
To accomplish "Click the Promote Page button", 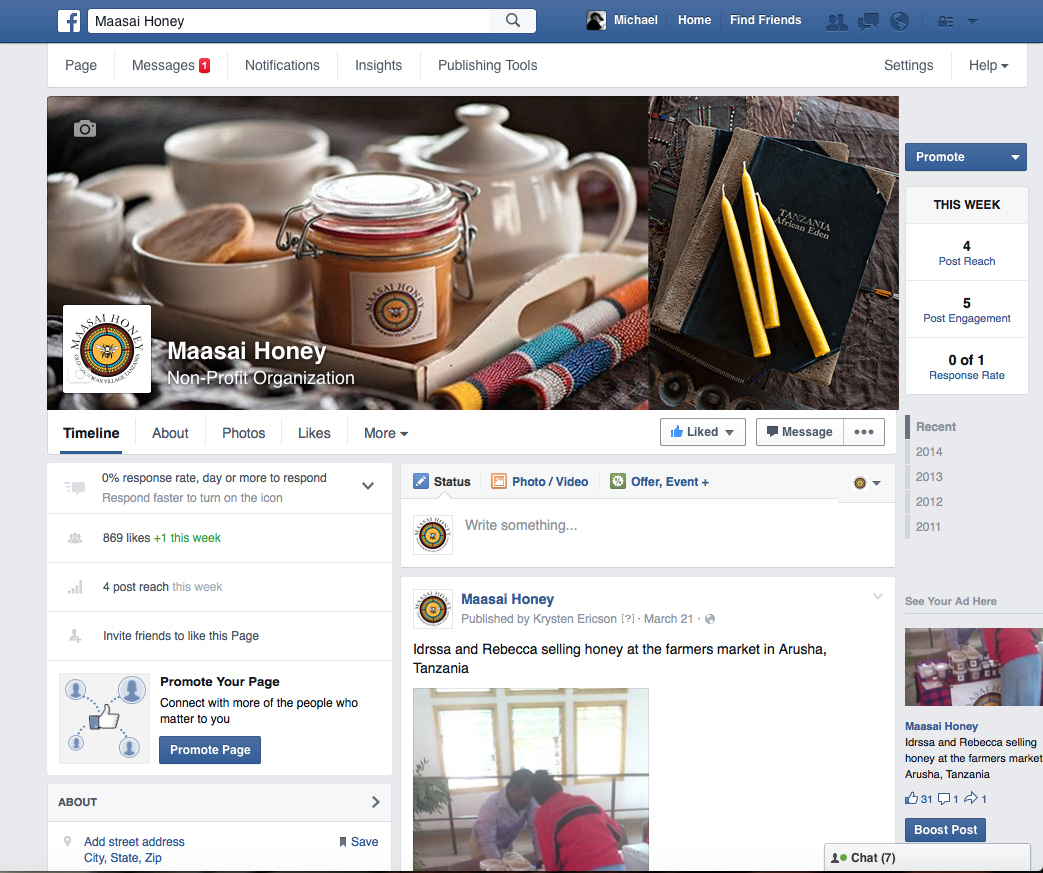I will (210, 750).
